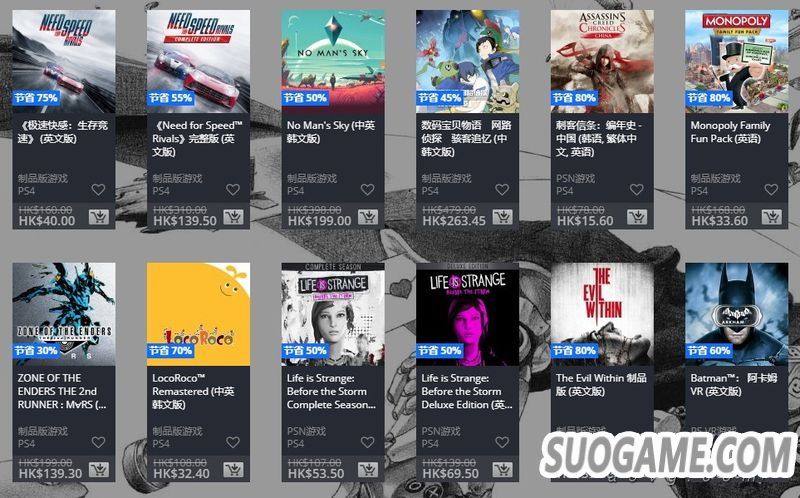
Task: Add Zone of the Enders to cart
Action: pyautogui.click(x=98, y=469)
